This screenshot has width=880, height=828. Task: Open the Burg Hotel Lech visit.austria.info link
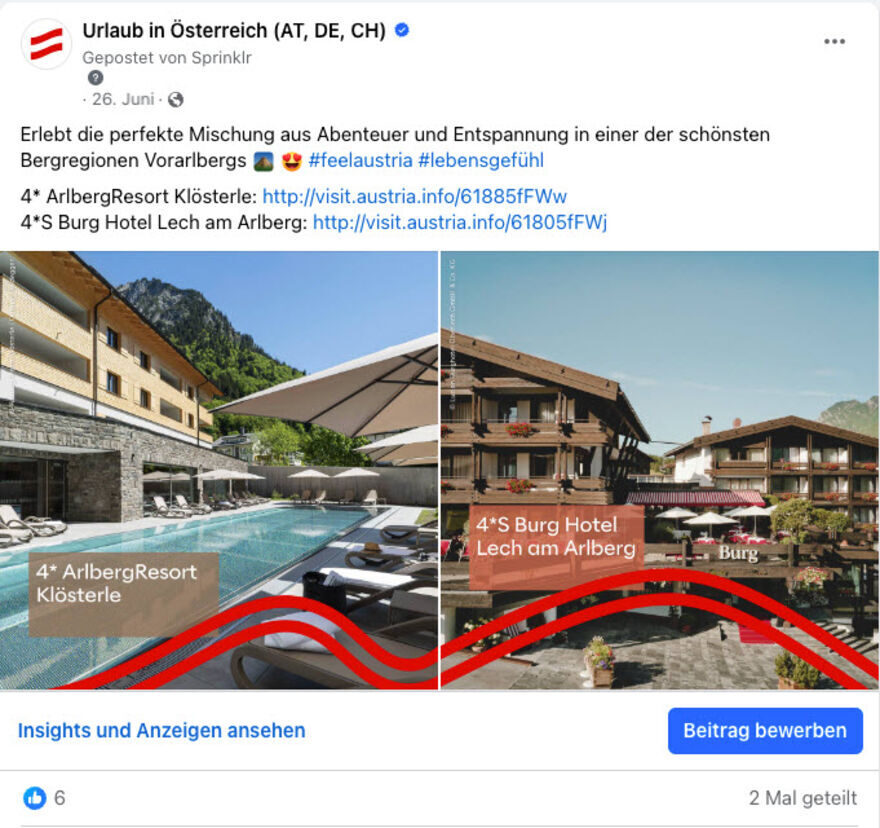(x=460, y=222)
